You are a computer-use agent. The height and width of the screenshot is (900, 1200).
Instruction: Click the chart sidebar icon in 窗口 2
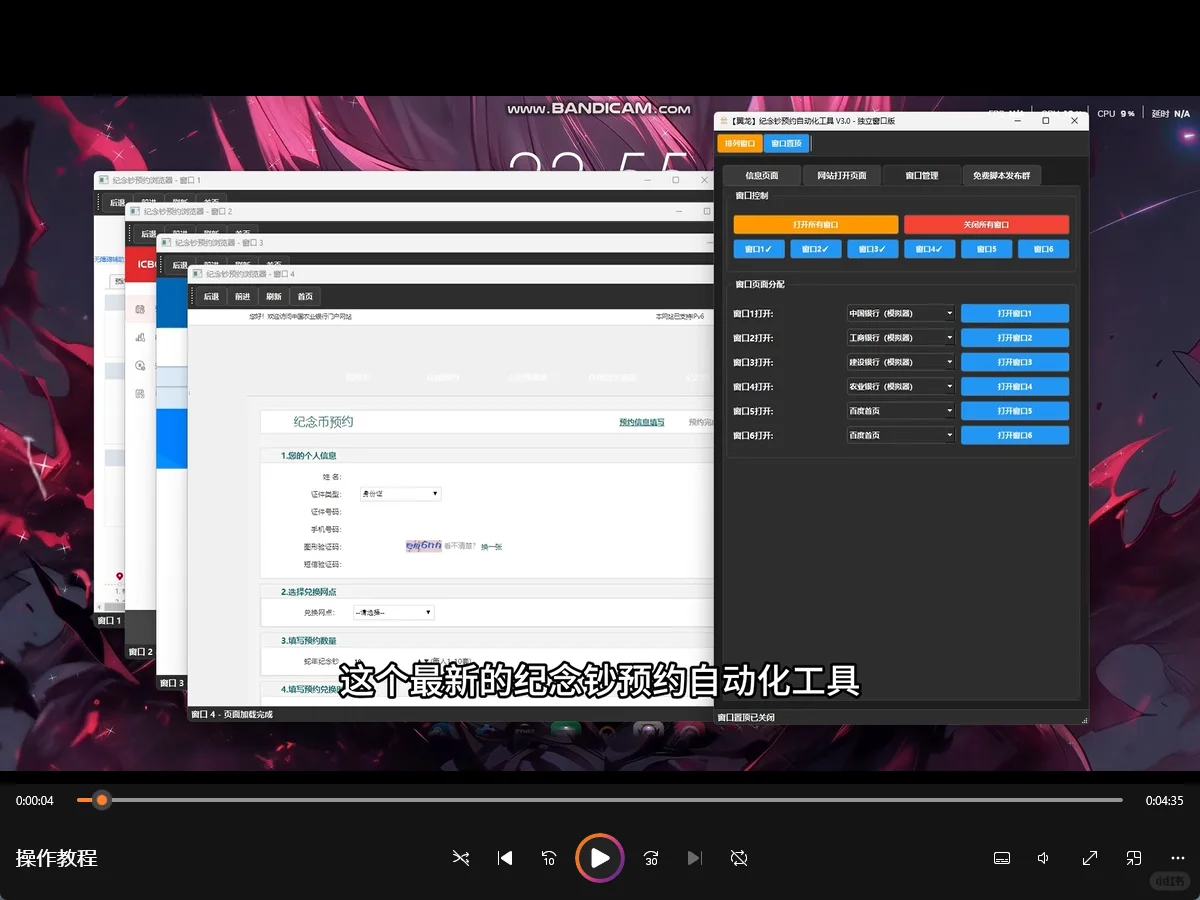(140, 337)
